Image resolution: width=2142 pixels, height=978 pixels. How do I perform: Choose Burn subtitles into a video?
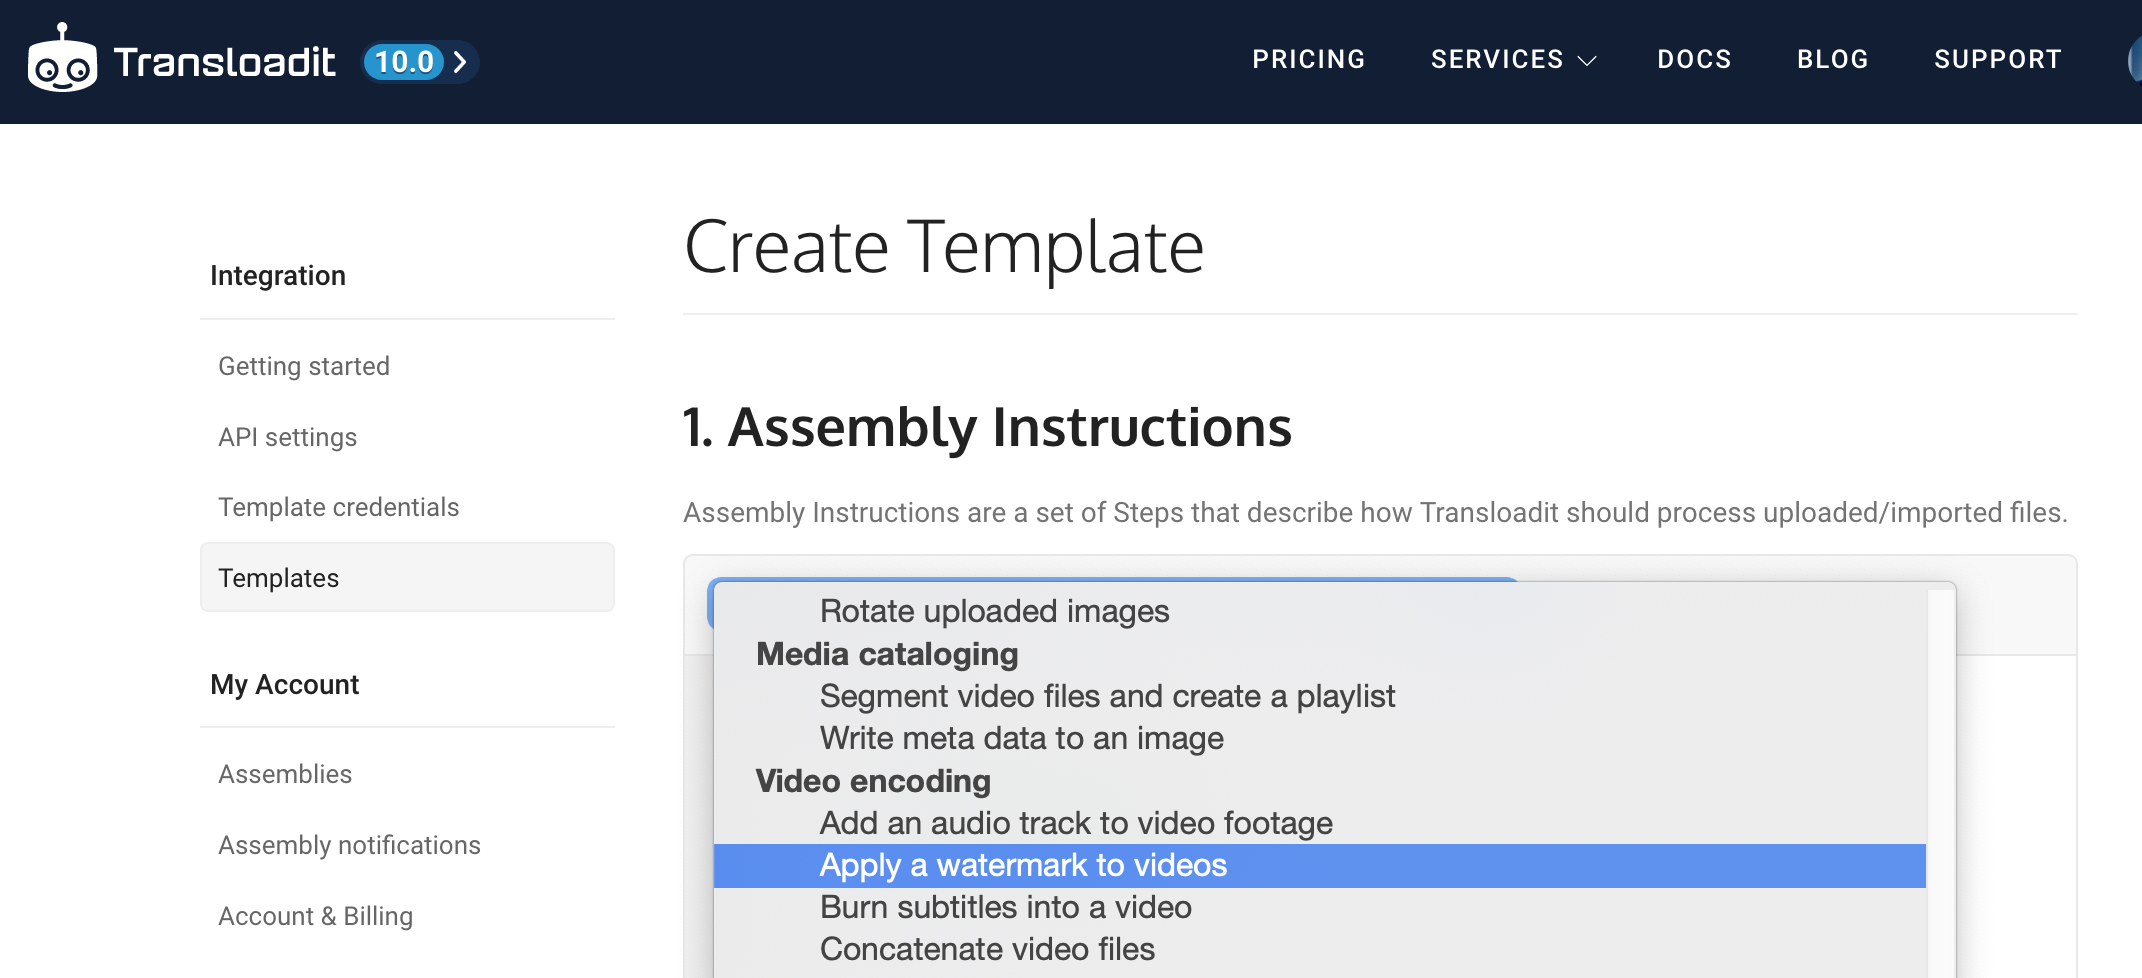[x=1005, y=907]
